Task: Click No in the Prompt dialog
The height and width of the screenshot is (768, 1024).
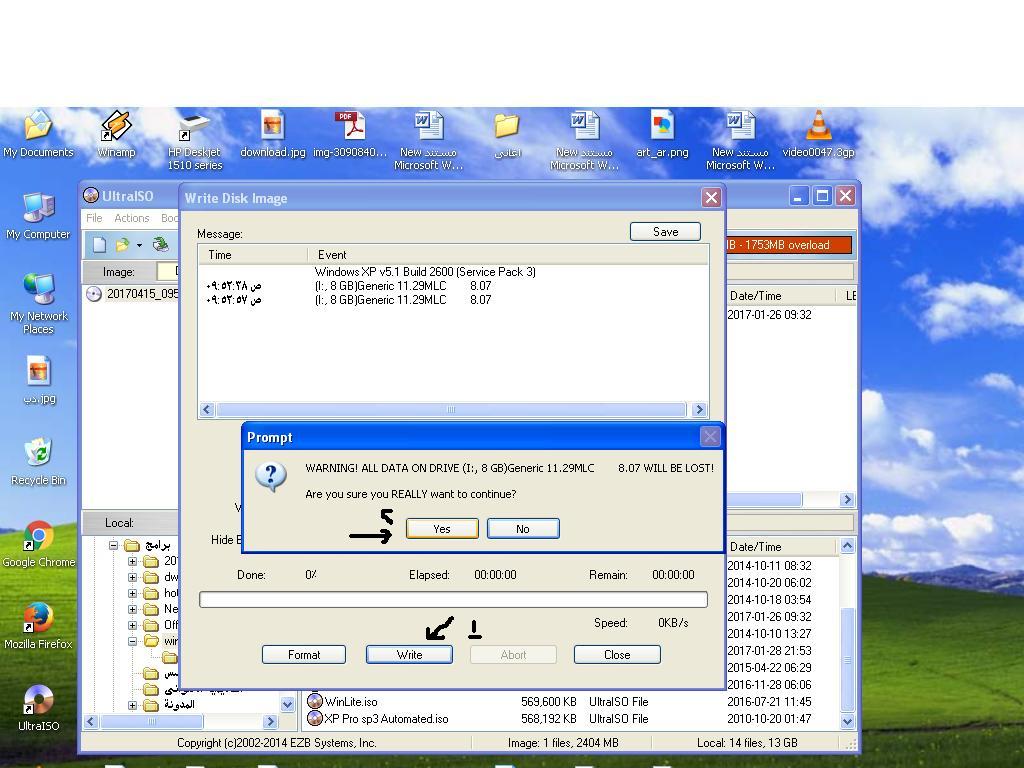Action: [x=522, y=528]
